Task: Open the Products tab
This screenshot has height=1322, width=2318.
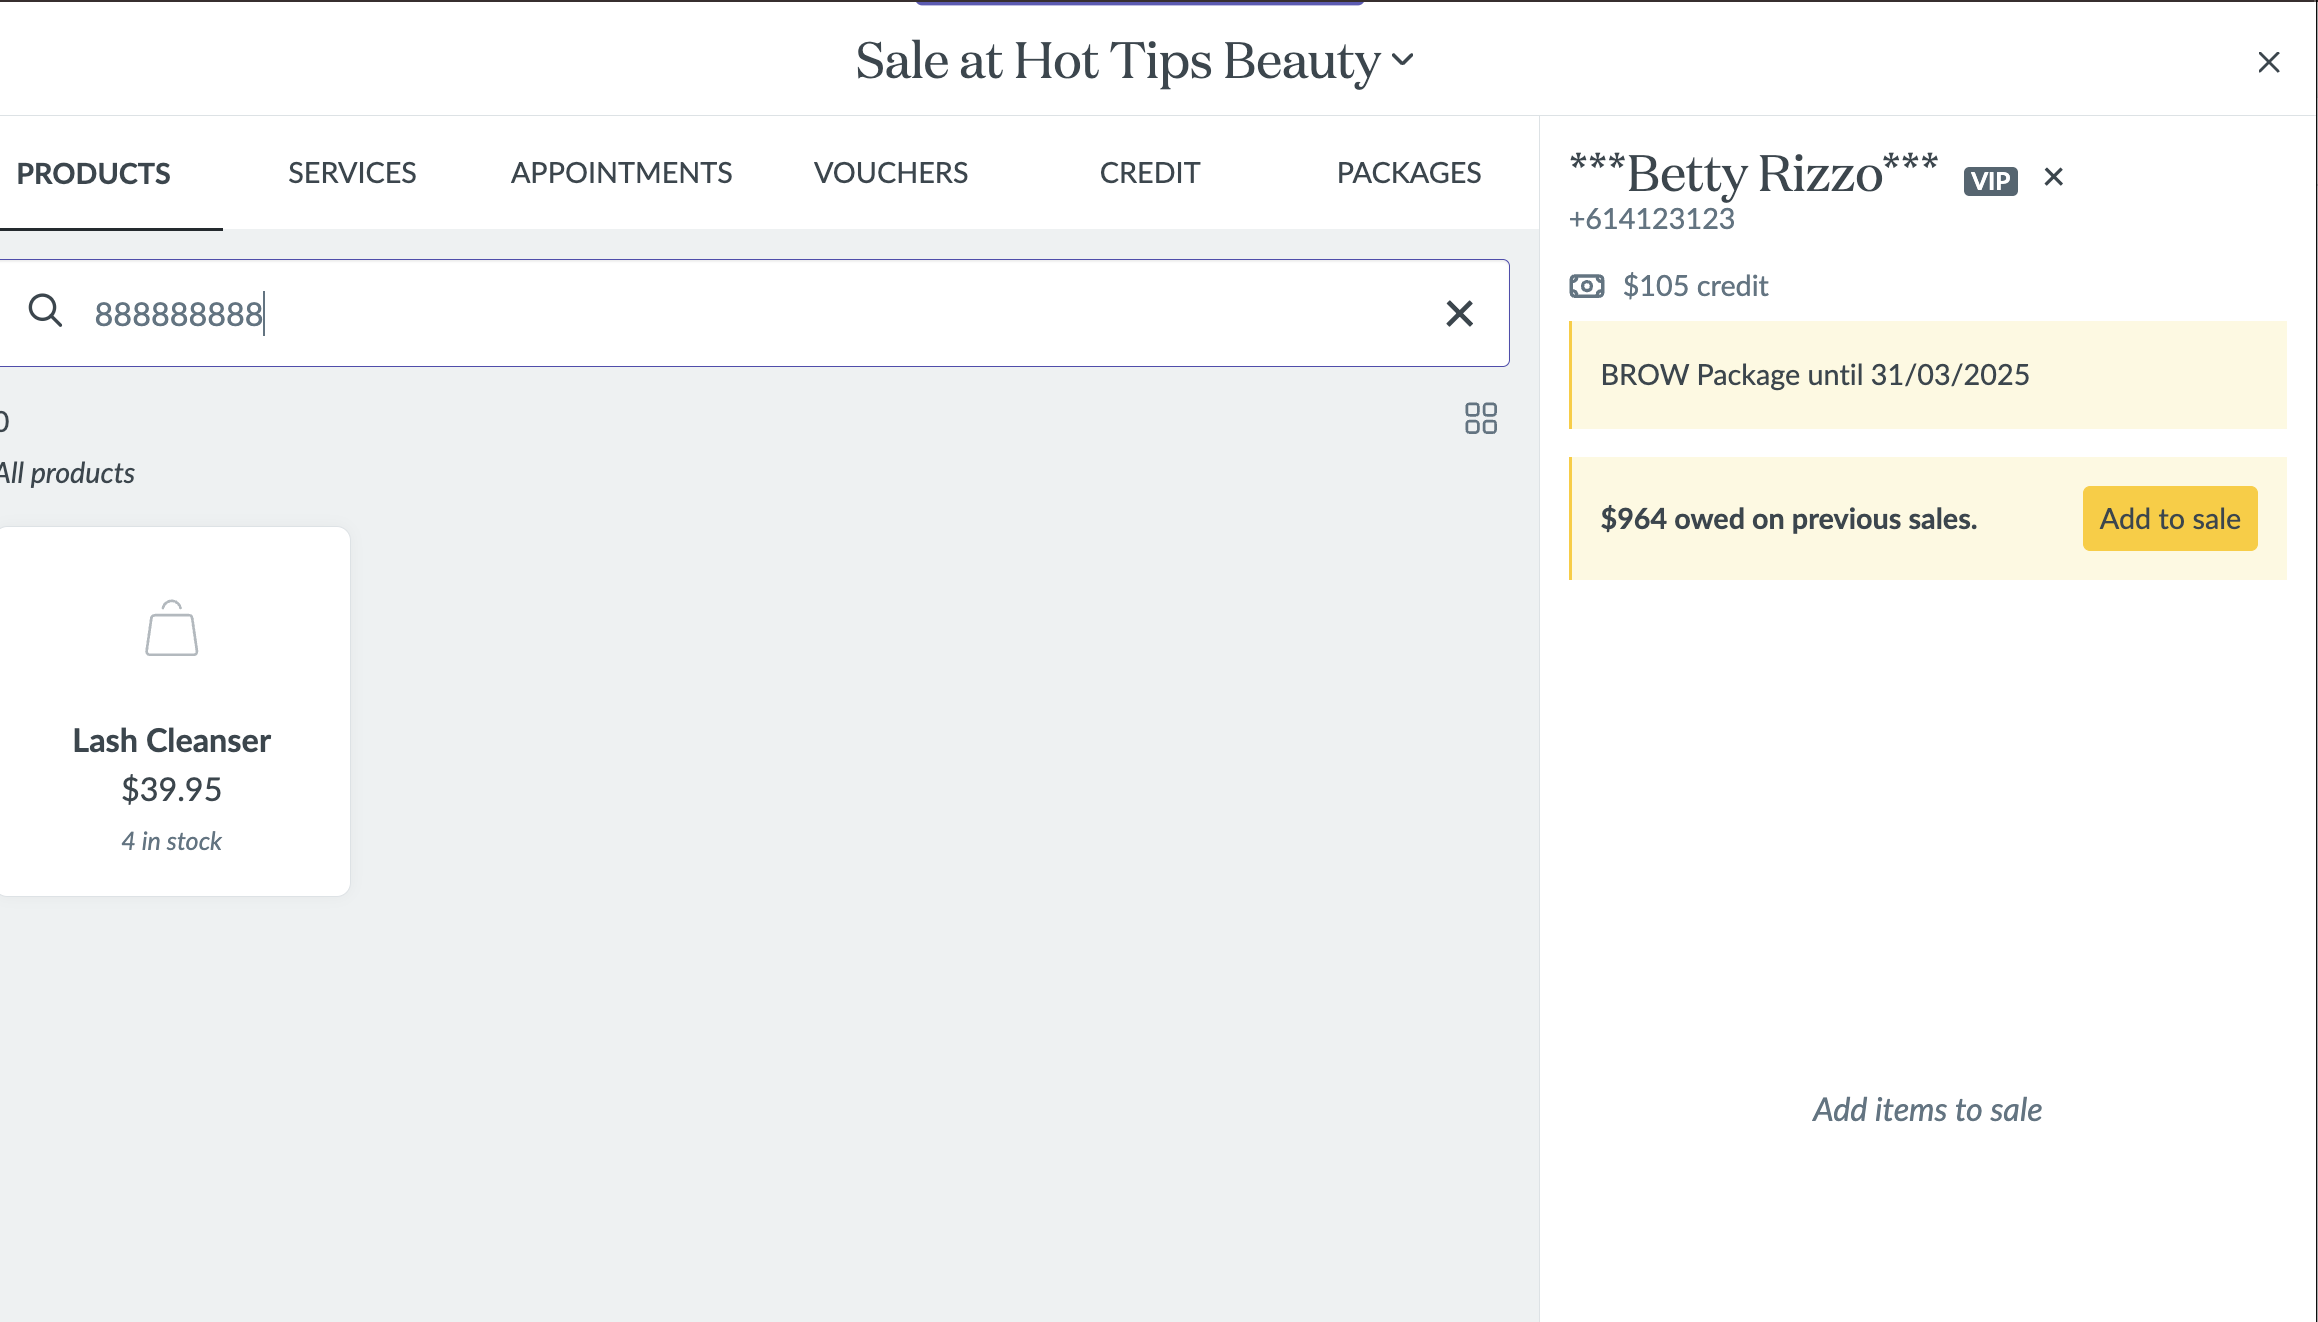Action: click(94, 173)
